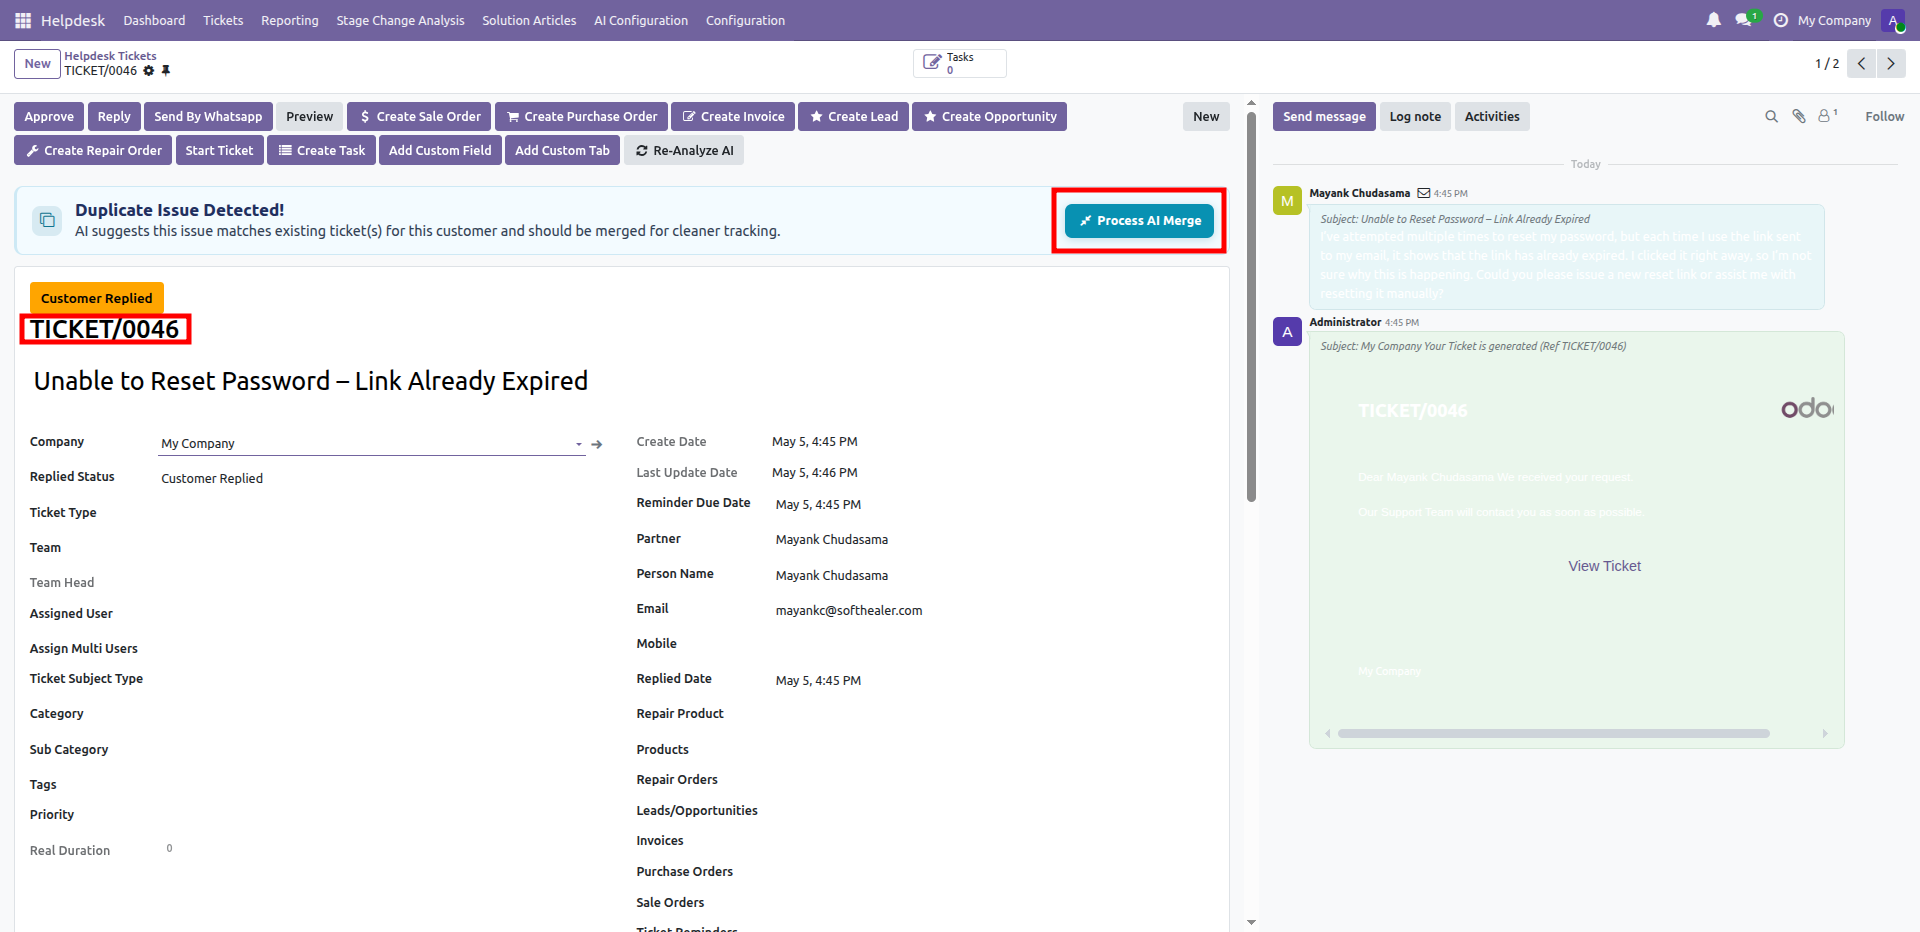Click the notification bell icon
Image resolution: width=1920 pixels, height=932 pixels.
1714,20
